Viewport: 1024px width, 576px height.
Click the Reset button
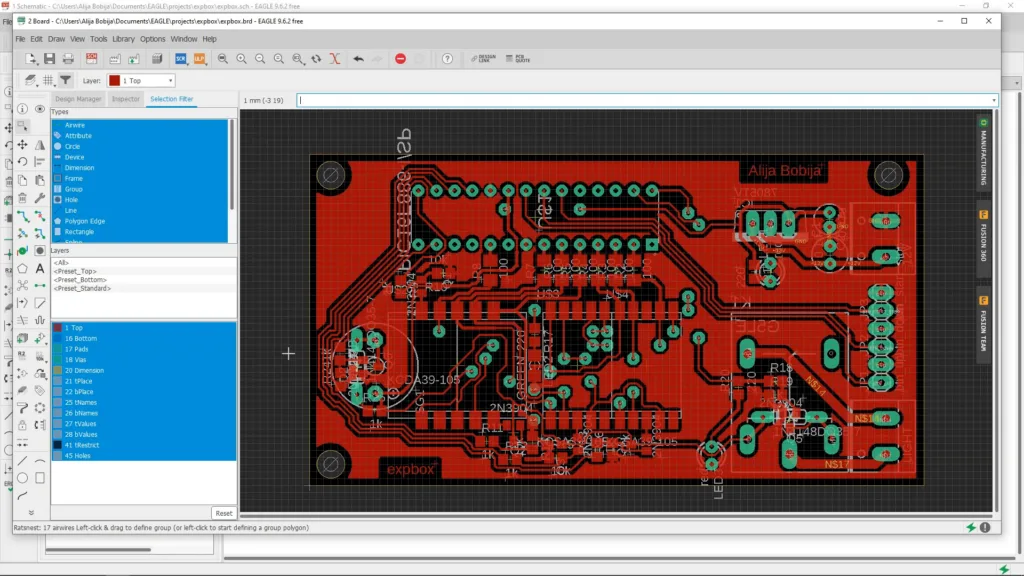[223, 513]
